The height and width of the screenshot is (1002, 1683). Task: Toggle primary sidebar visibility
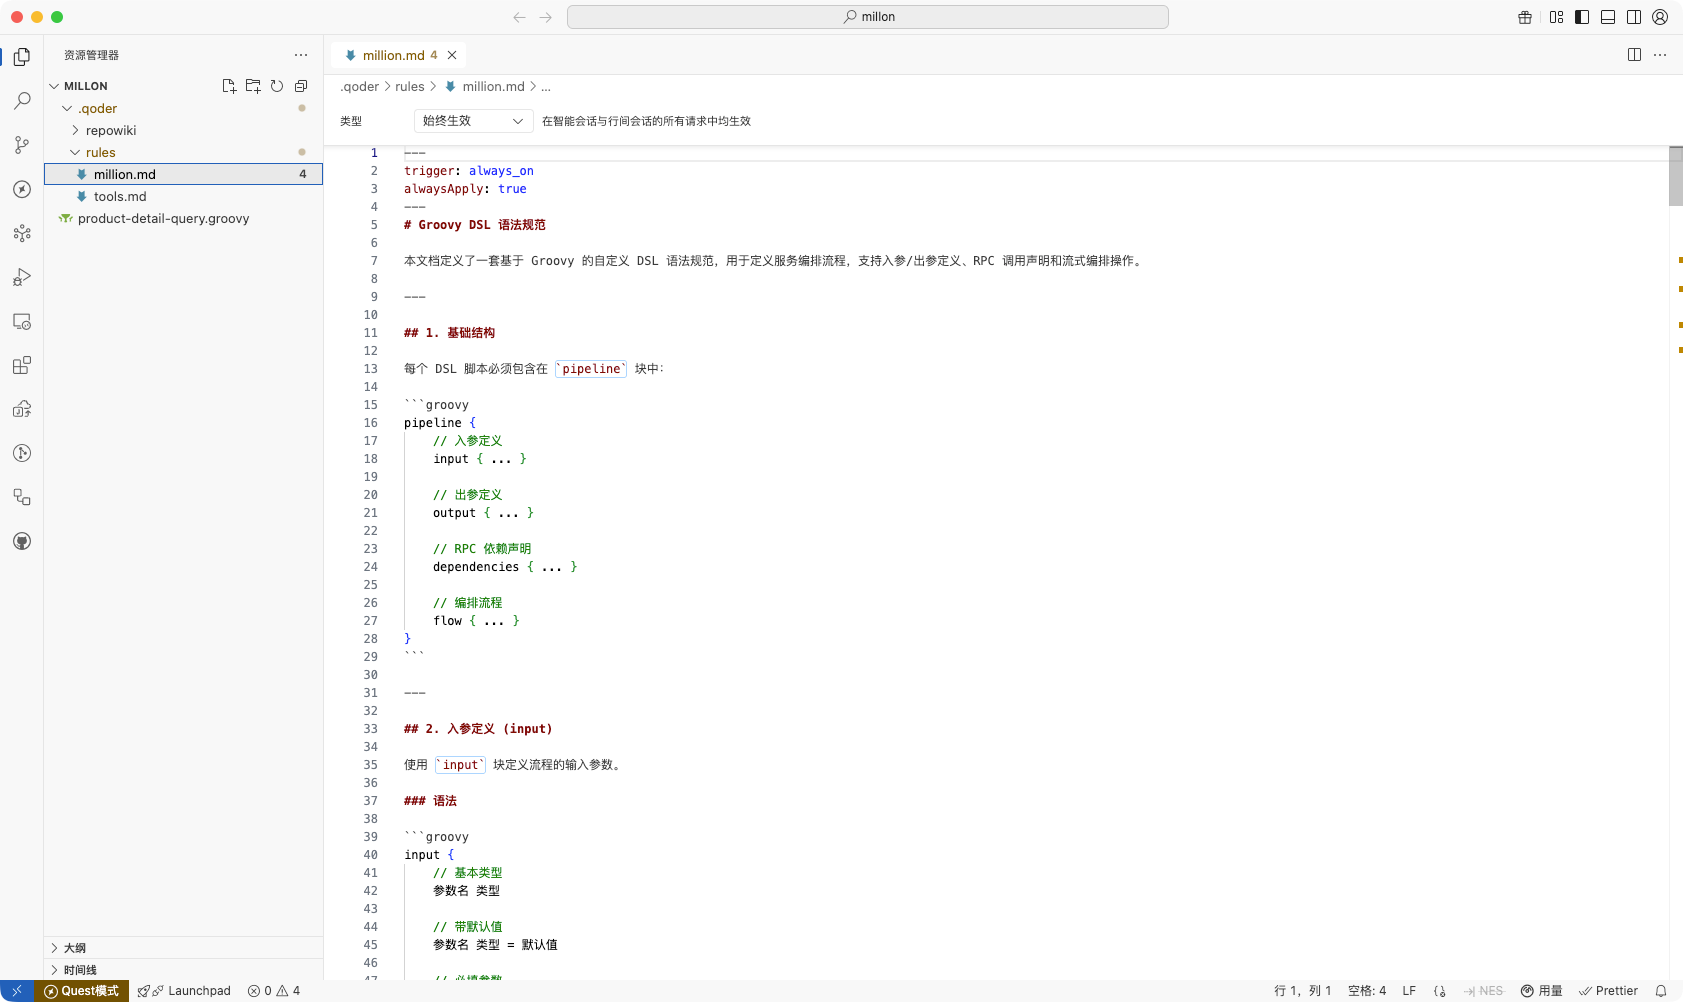click(x=1582, y=17)
